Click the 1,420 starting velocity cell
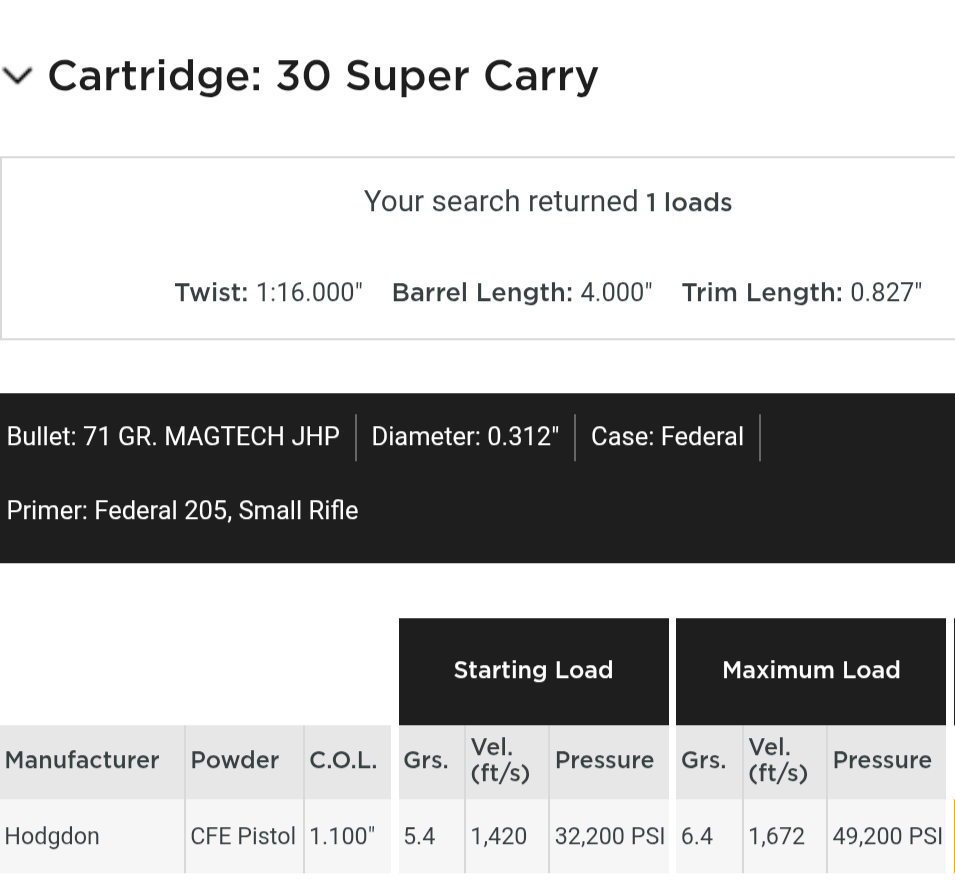Screen dimensions: 955x895 coord(507,836)
